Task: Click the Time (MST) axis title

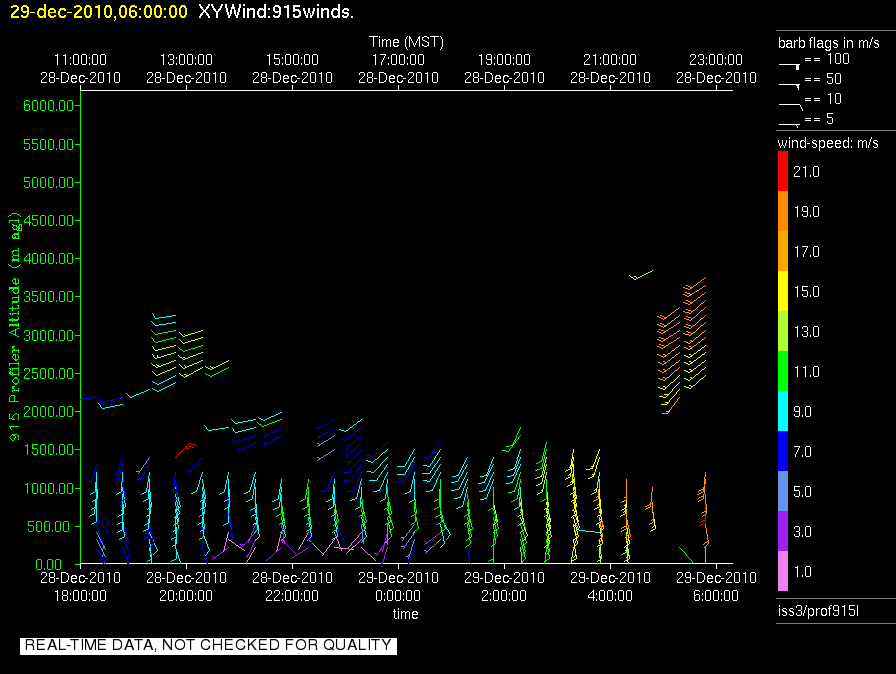Action: coord(405,42)
